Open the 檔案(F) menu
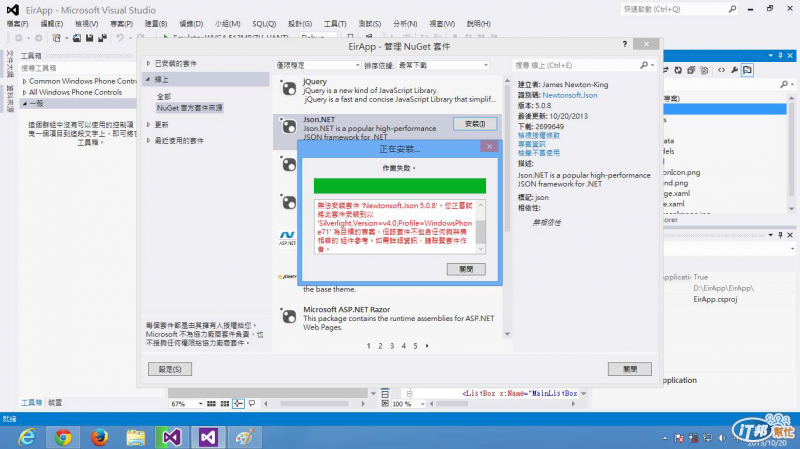800x449 pixels. pyautogui.click(x=17, y=24)
